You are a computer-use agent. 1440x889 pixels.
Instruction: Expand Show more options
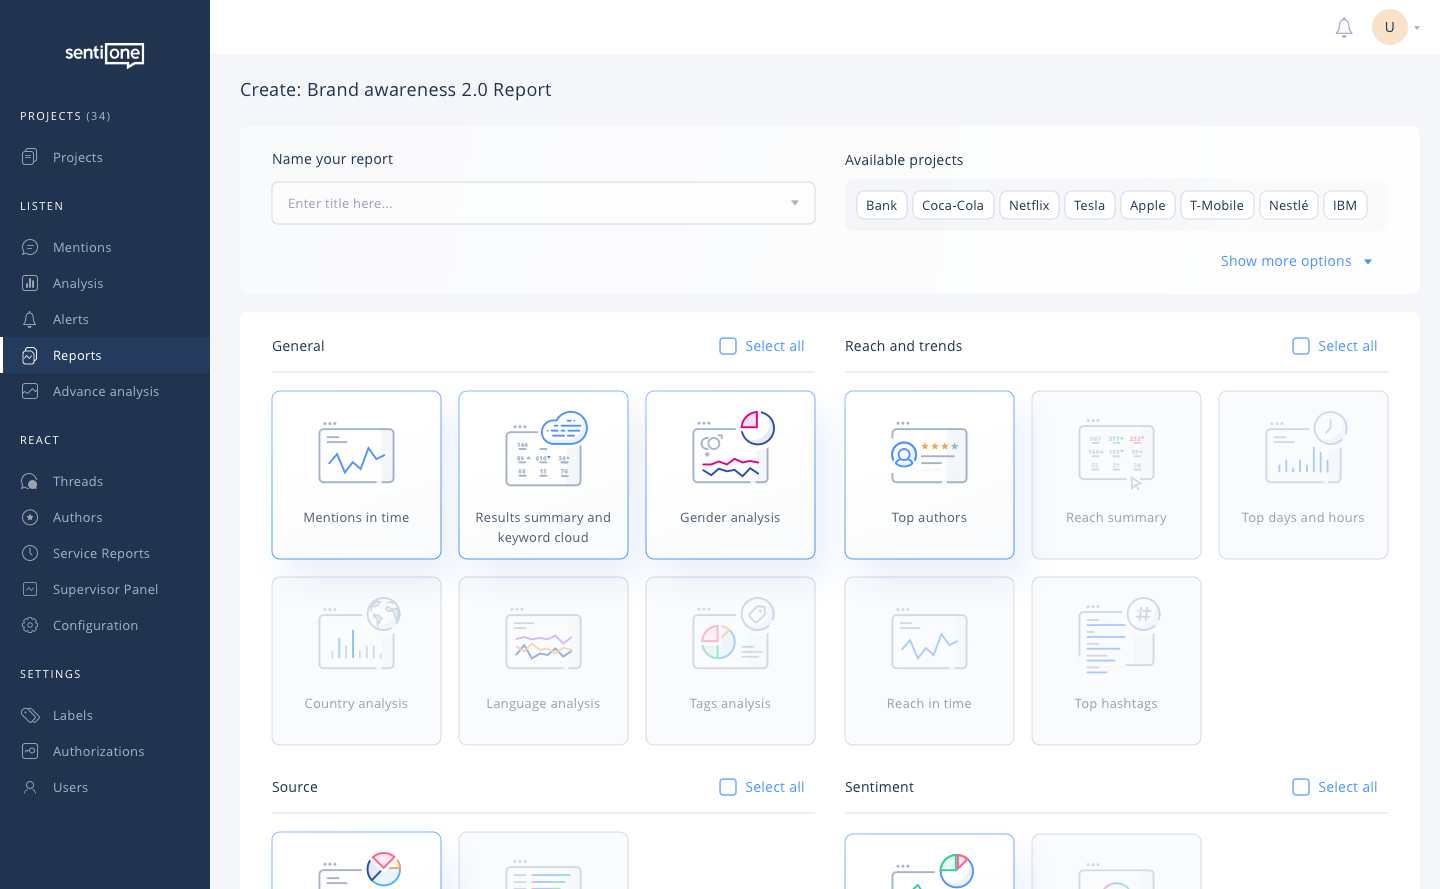[1296, 261]
